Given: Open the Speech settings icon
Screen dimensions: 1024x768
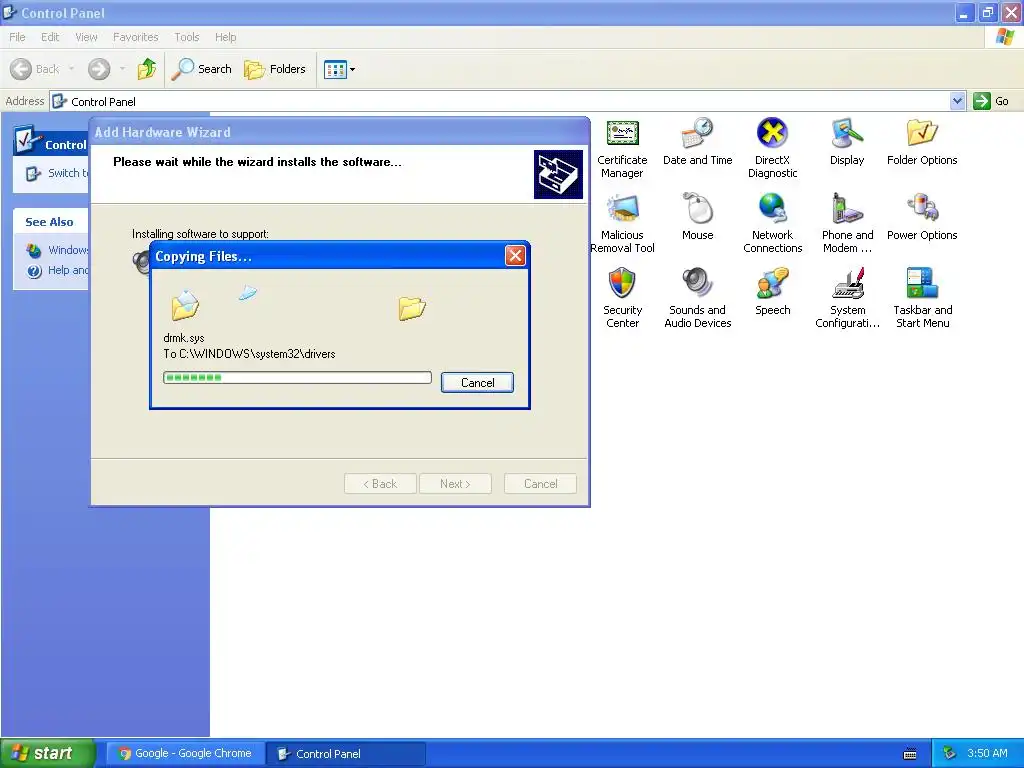Looking at the screenshot, I should (x=772, y=293).
